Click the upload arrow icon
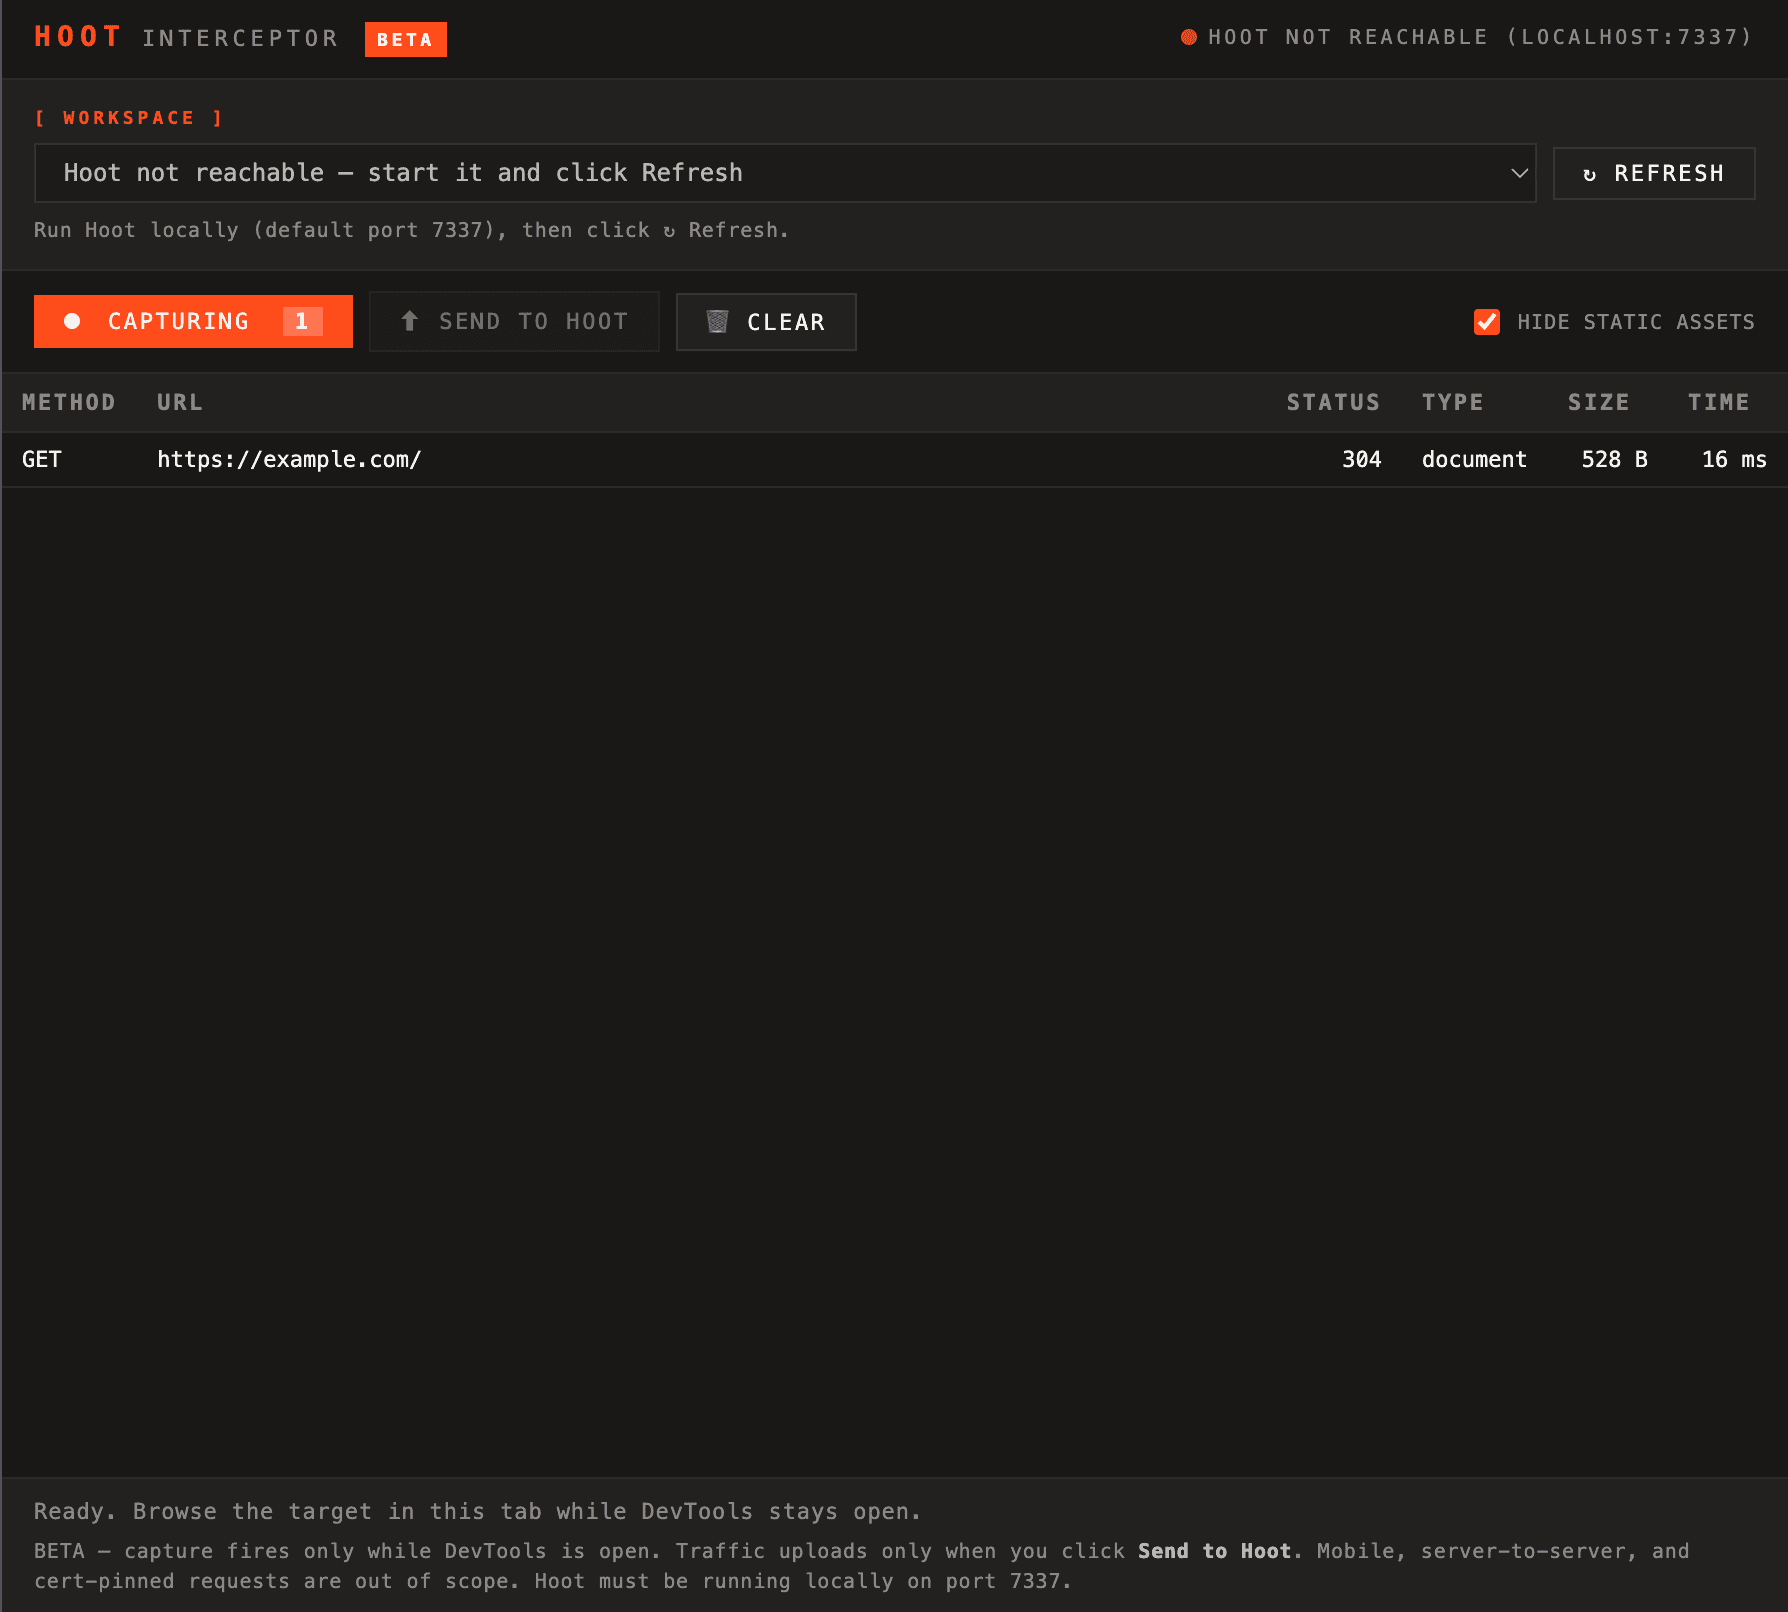1788x1612 pixels. pos(409,321)
